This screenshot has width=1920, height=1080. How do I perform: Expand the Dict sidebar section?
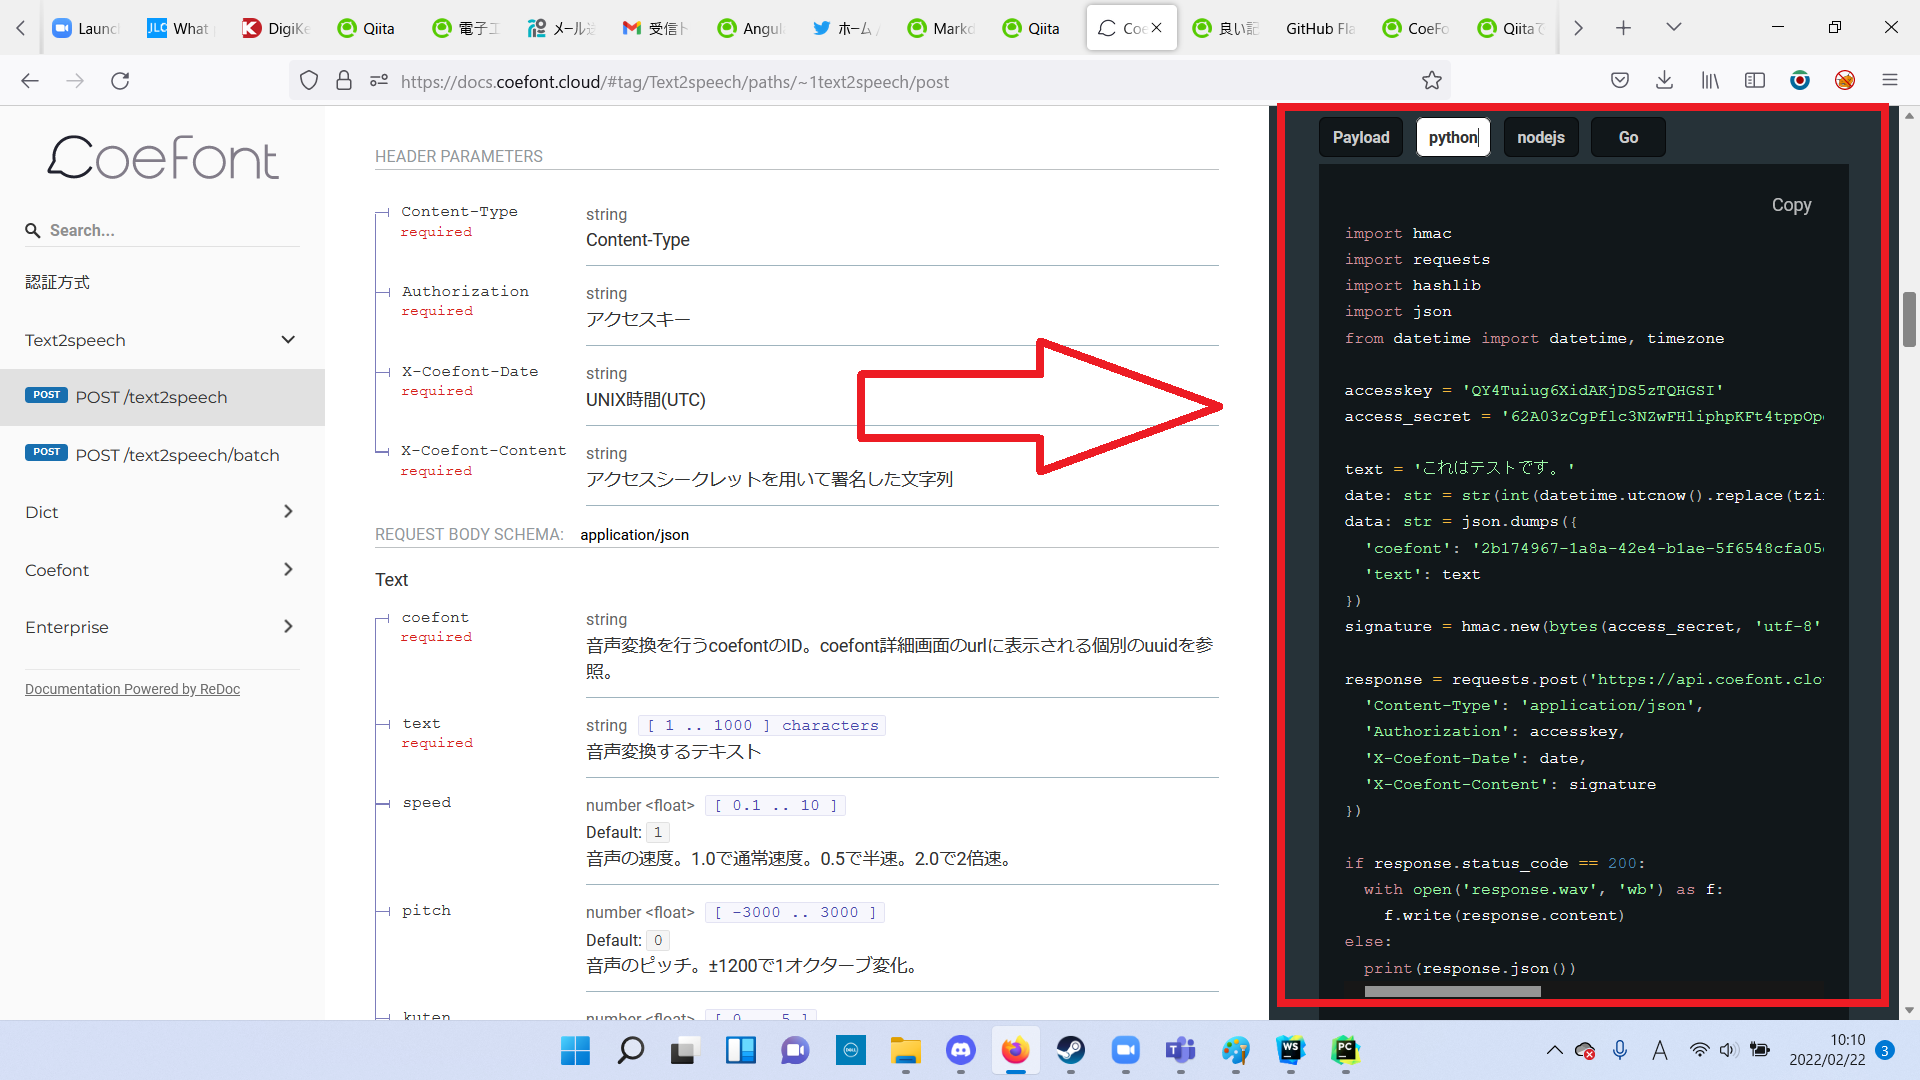(x=288, y=512)
